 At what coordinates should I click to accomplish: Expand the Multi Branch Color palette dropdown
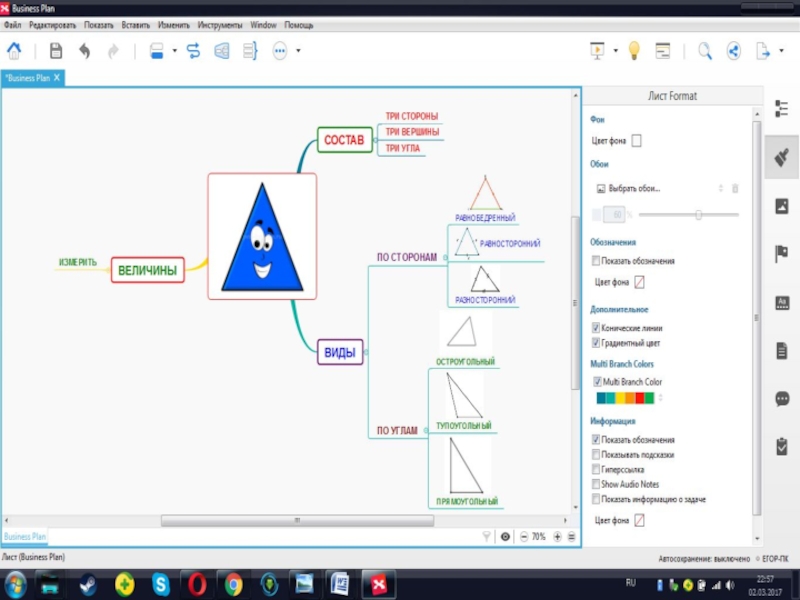659,398
